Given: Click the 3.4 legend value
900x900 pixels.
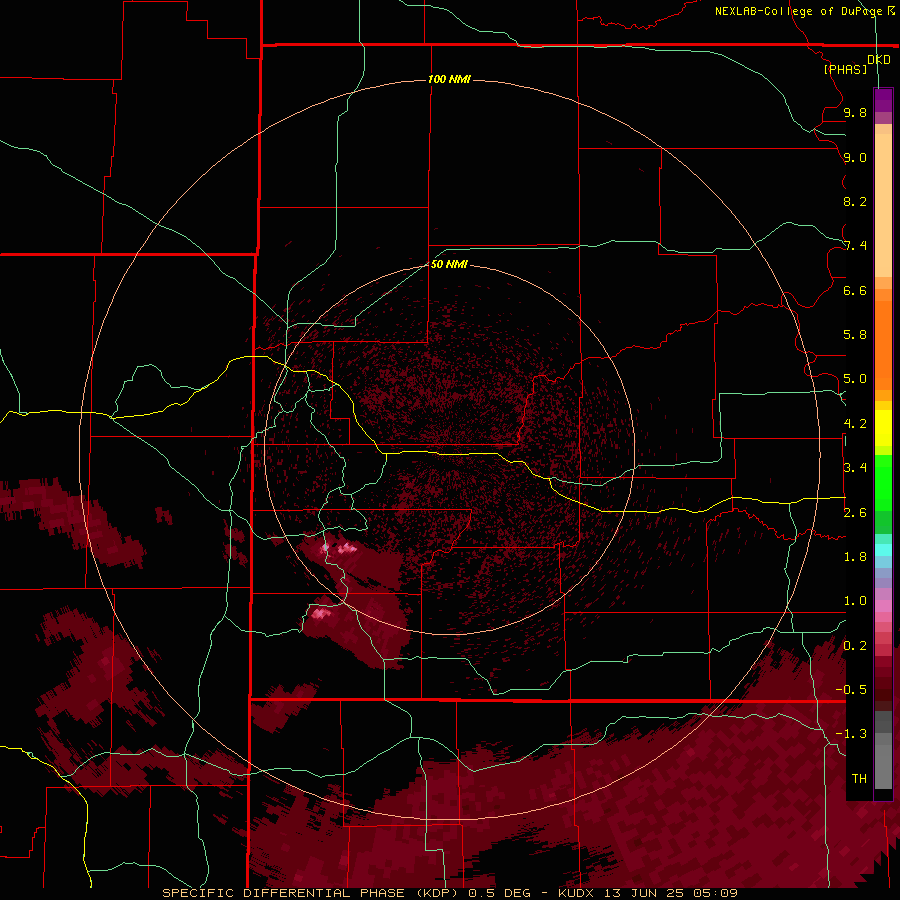Looking at the screenshot, I should pyautogui.click(x=855, y=468).
